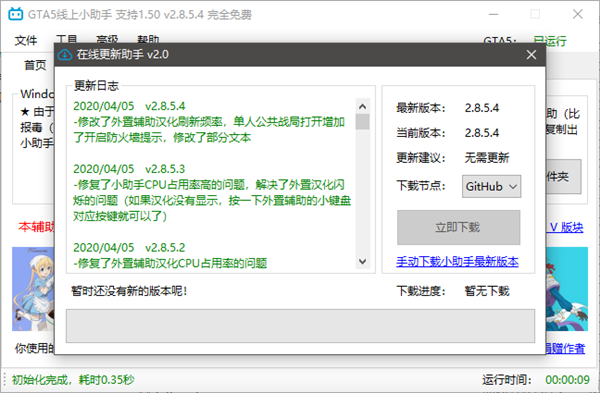Select the 2020/04/05 v2.8.5.2 log heading
600x393 pixels.
point(129,247)
